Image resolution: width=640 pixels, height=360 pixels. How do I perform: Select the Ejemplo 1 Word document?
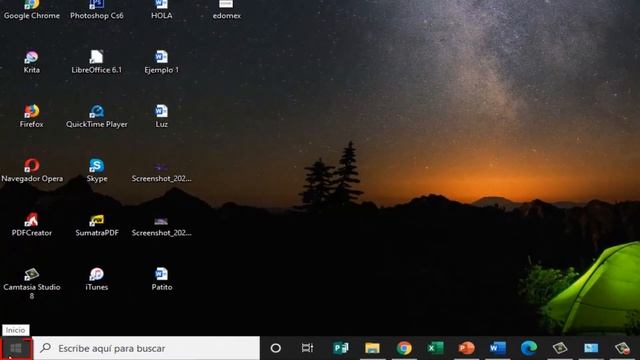pos(162,62)
